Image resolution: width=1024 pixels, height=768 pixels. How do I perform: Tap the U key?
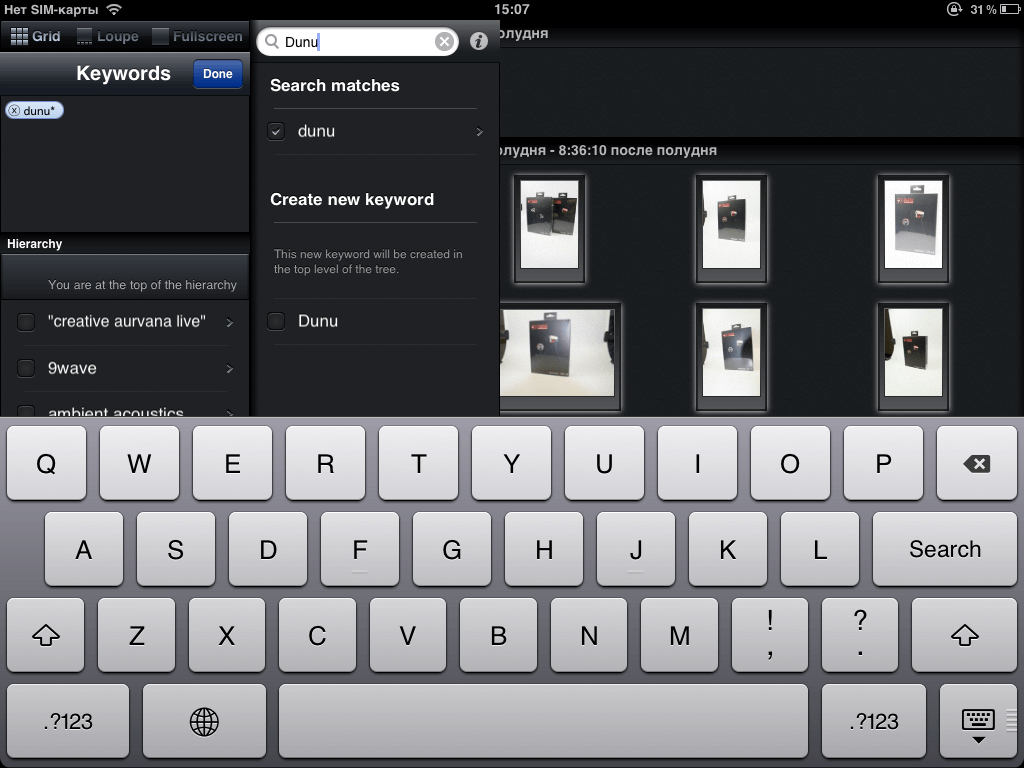604,463
